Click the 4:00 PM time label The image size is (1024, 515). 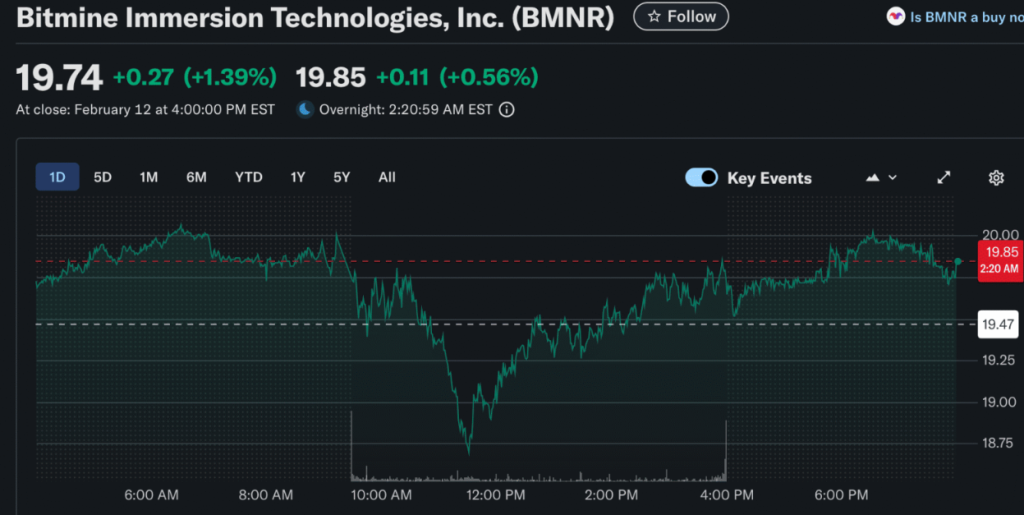click(727, 495)
